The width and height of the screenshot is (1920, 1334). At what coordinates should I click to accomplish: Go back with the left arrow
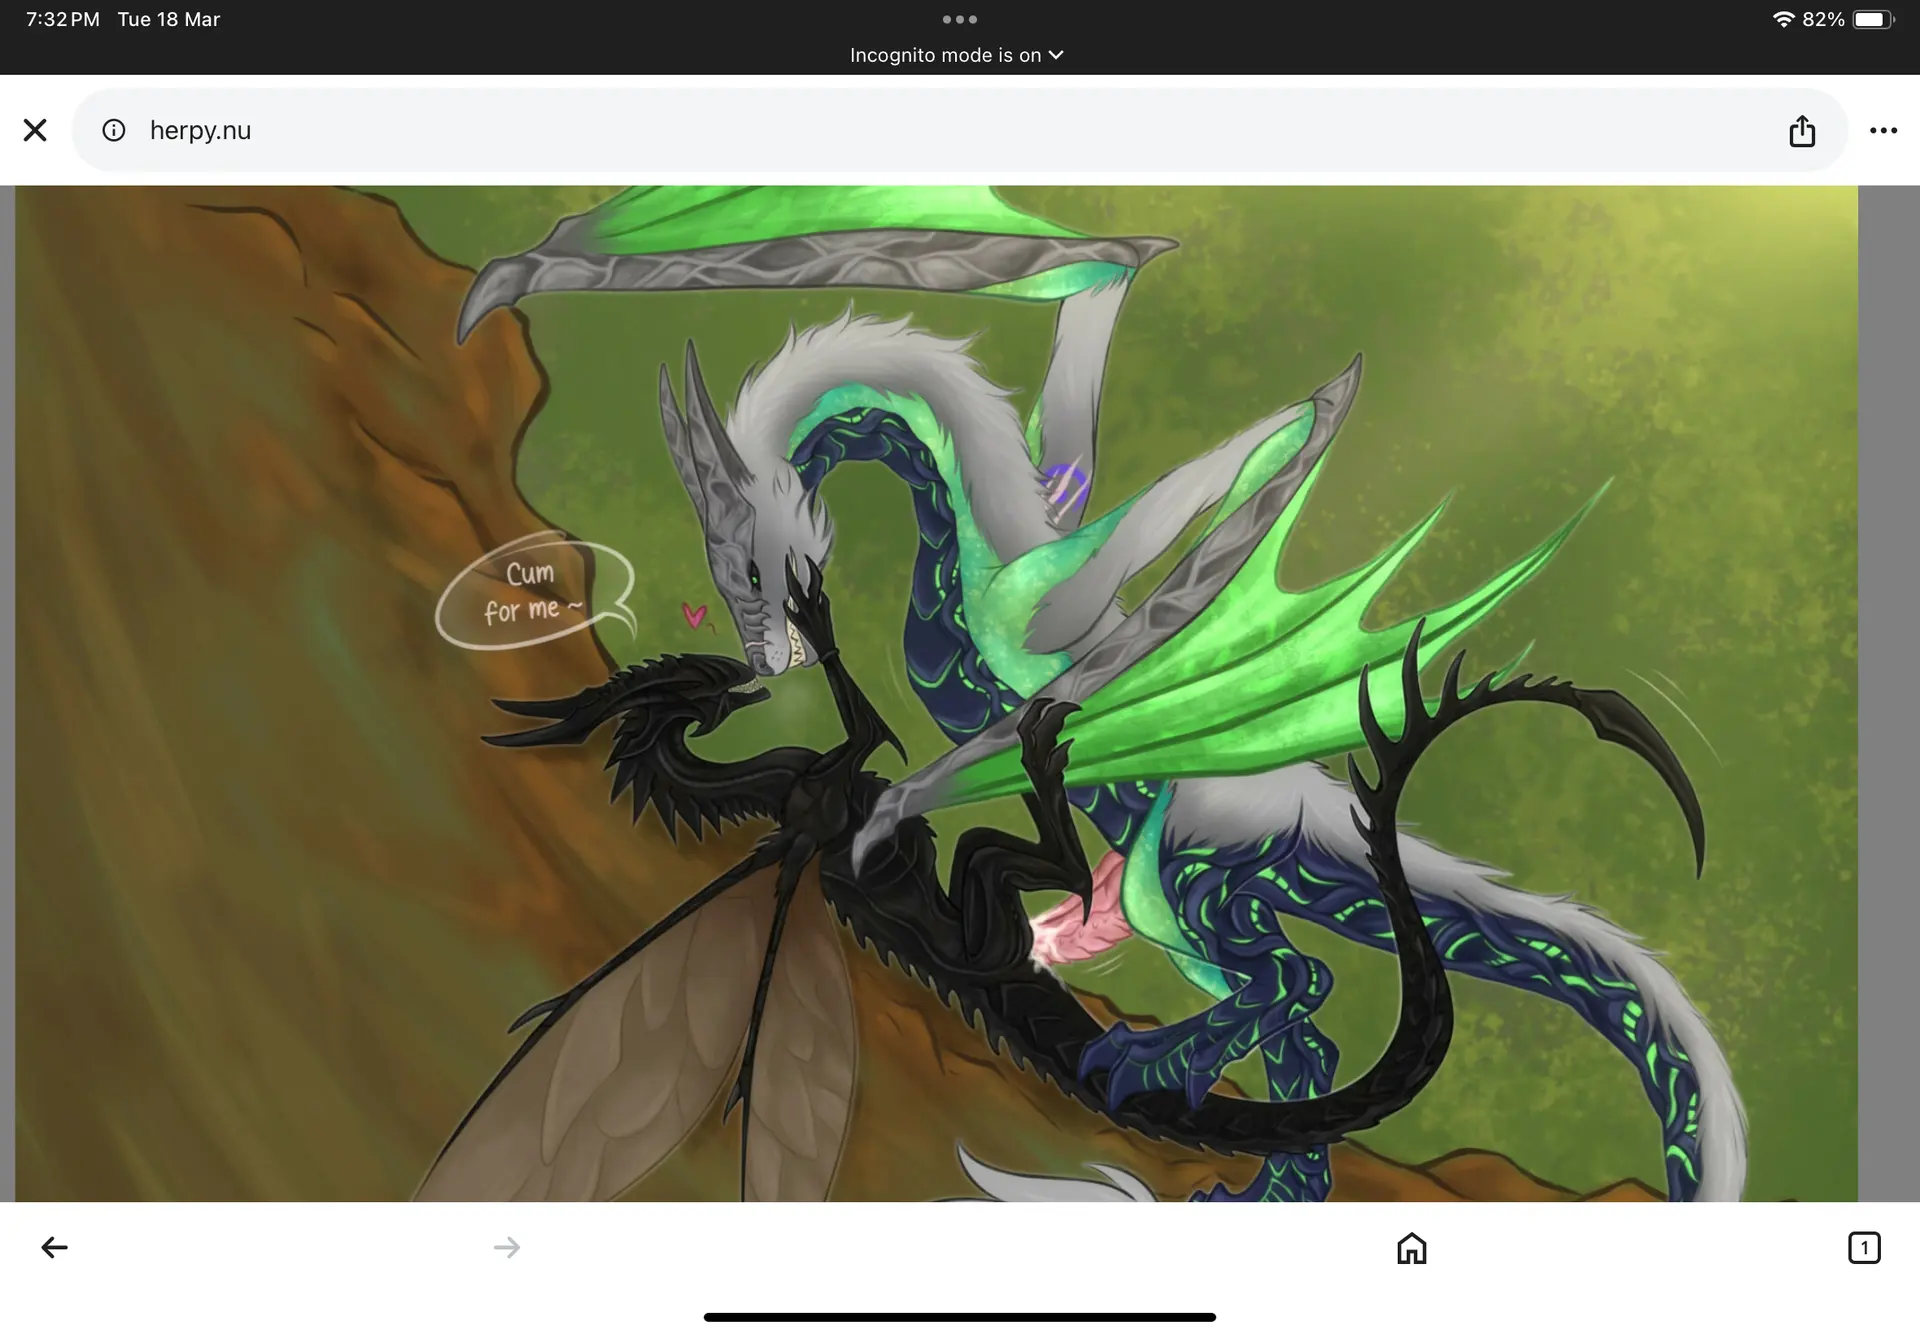tap(54, 1247)
